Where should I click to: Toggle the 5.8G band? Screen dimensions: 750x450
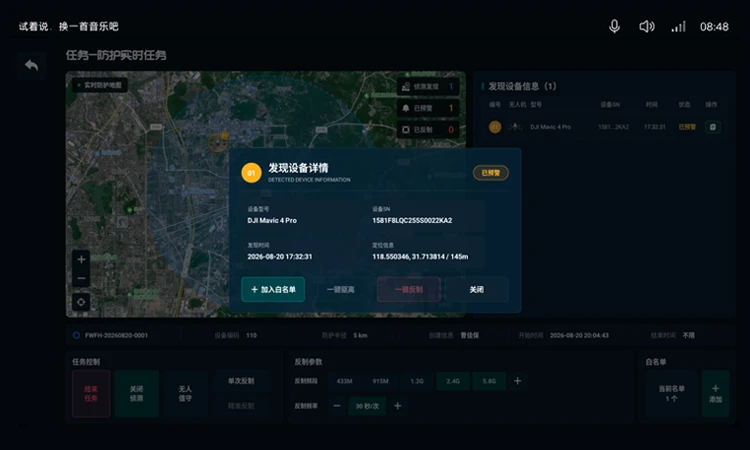tap(489, 381)
